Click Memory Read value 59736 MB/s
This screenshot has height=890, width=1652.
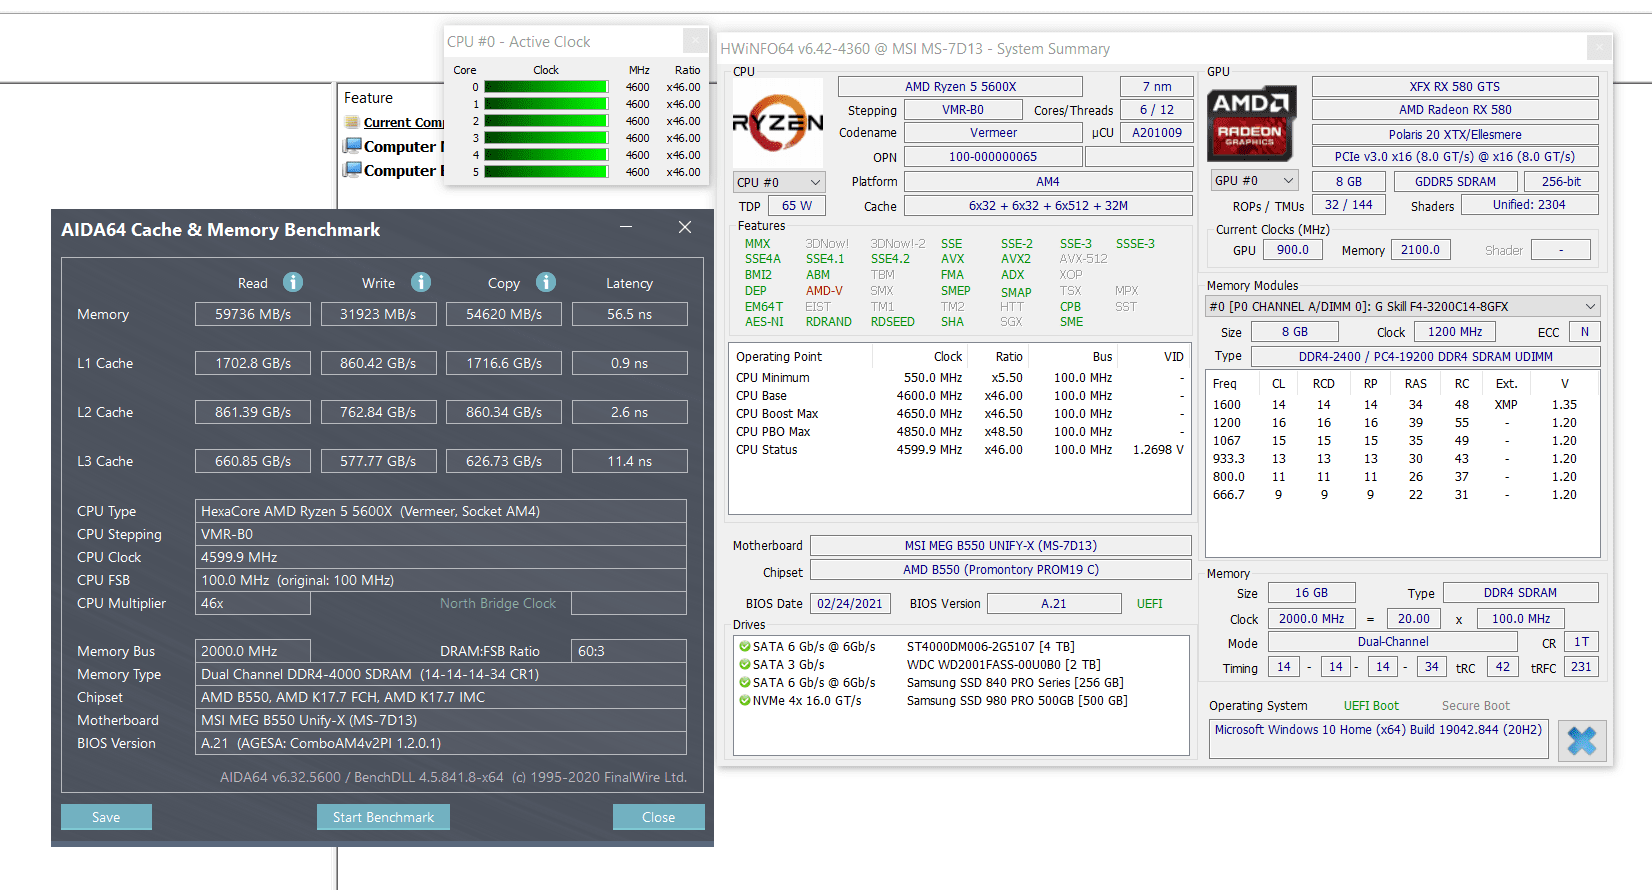253,314
